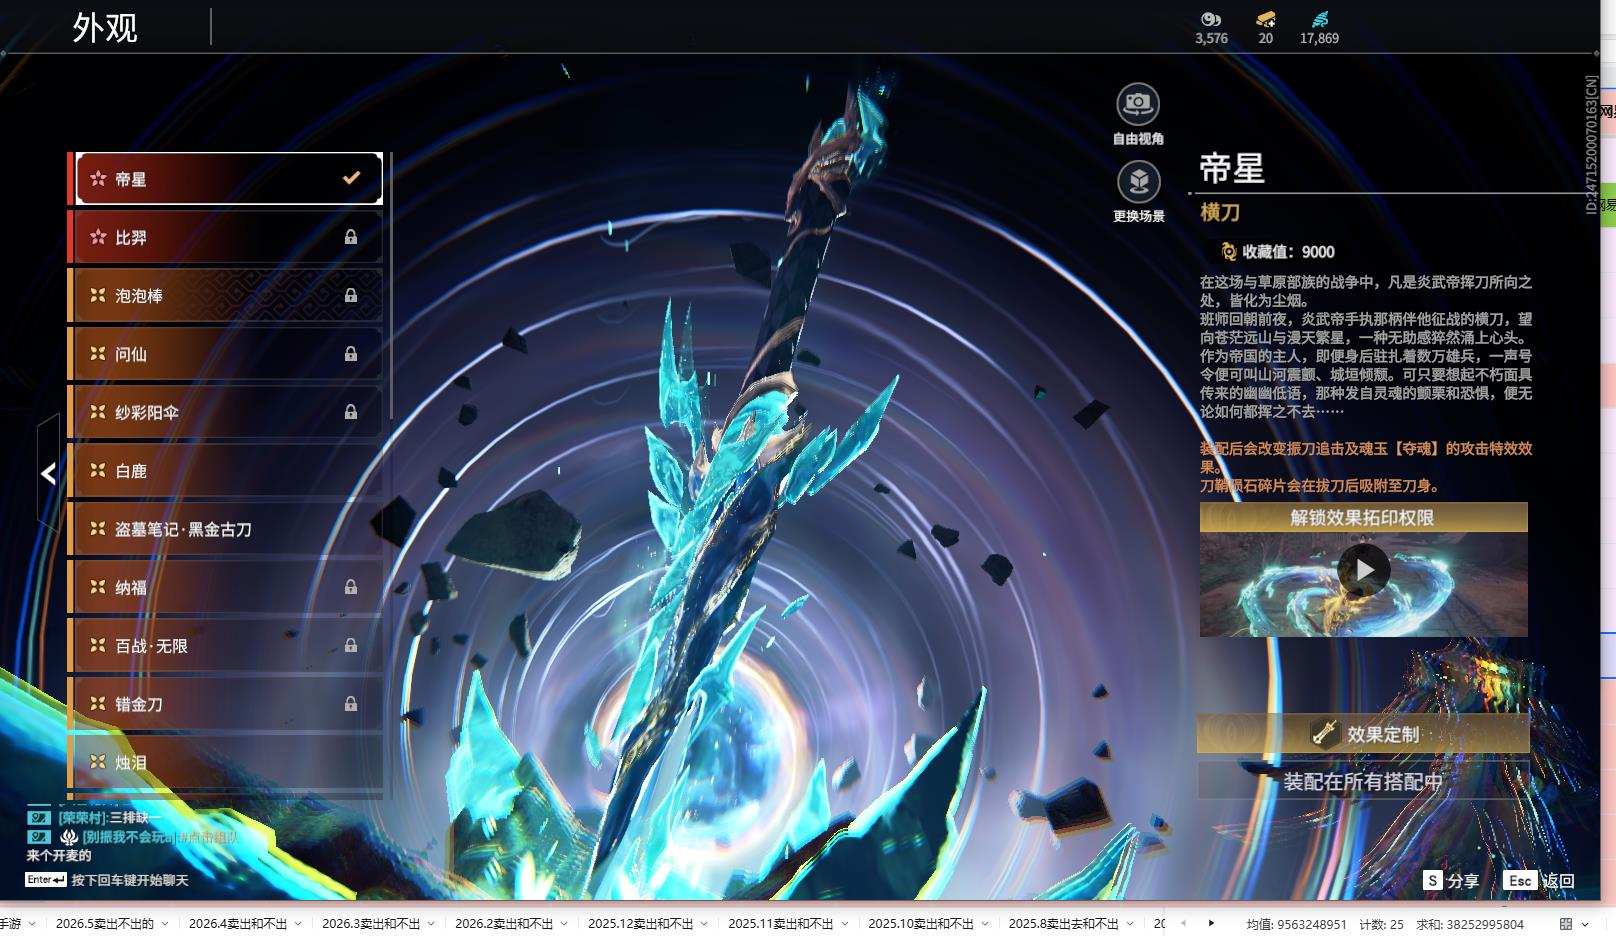Screen dimensions: 1616x939
Task: Select the 纱彩阳伞 skin entry
Action: click(227, 412)
